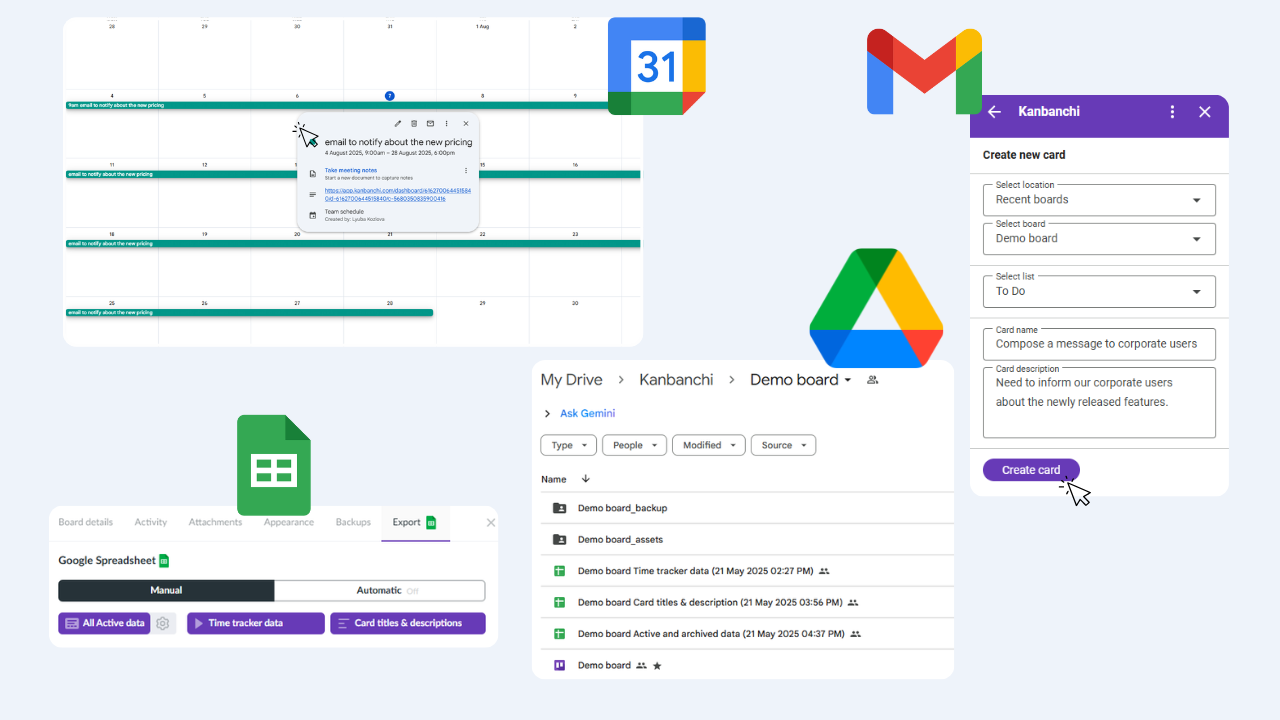The image size is (1280, 720).
Task: Reverse sort order with the Name arrow
Action: pos(585,479)
